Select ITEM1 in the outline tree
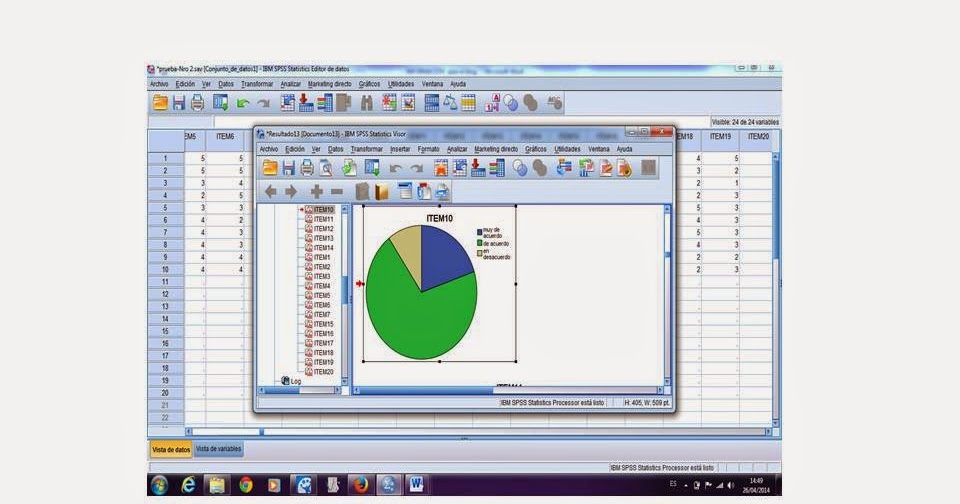The width and height of the screenshot is (960, 504). click(321, 258)
